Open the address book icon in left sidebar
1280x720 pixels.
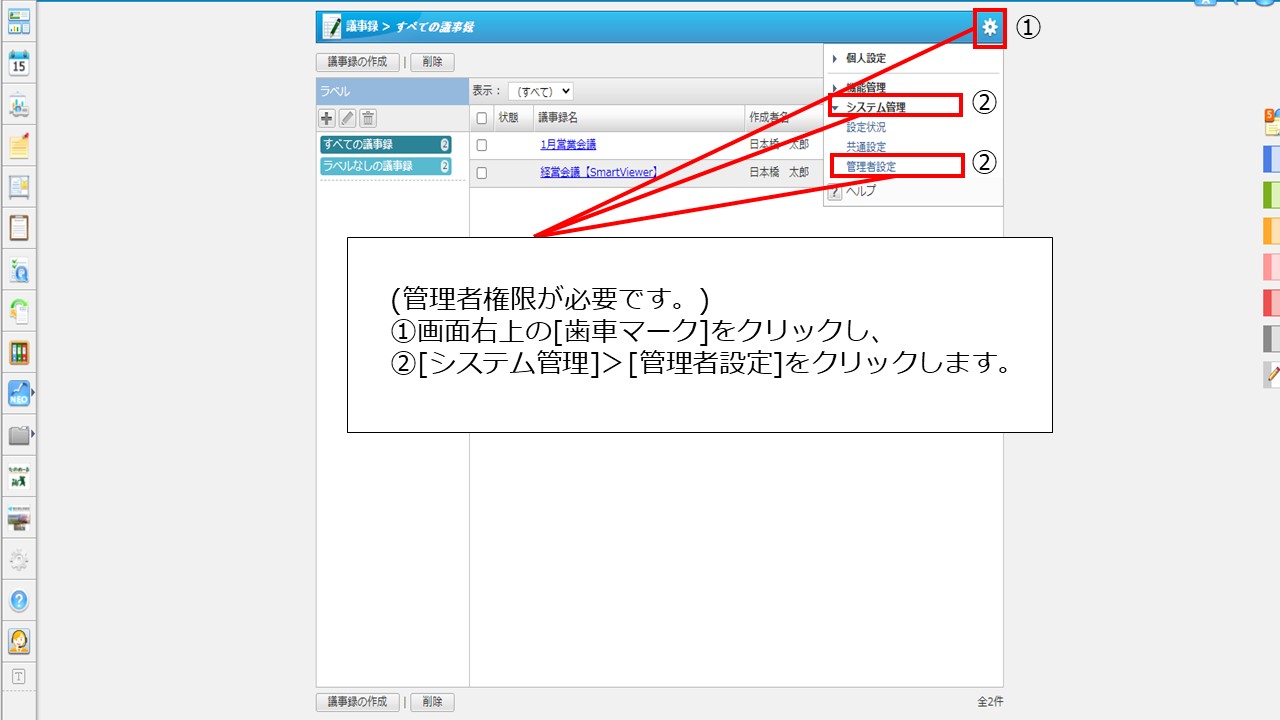pyautogui.click(x=19, y=187)
